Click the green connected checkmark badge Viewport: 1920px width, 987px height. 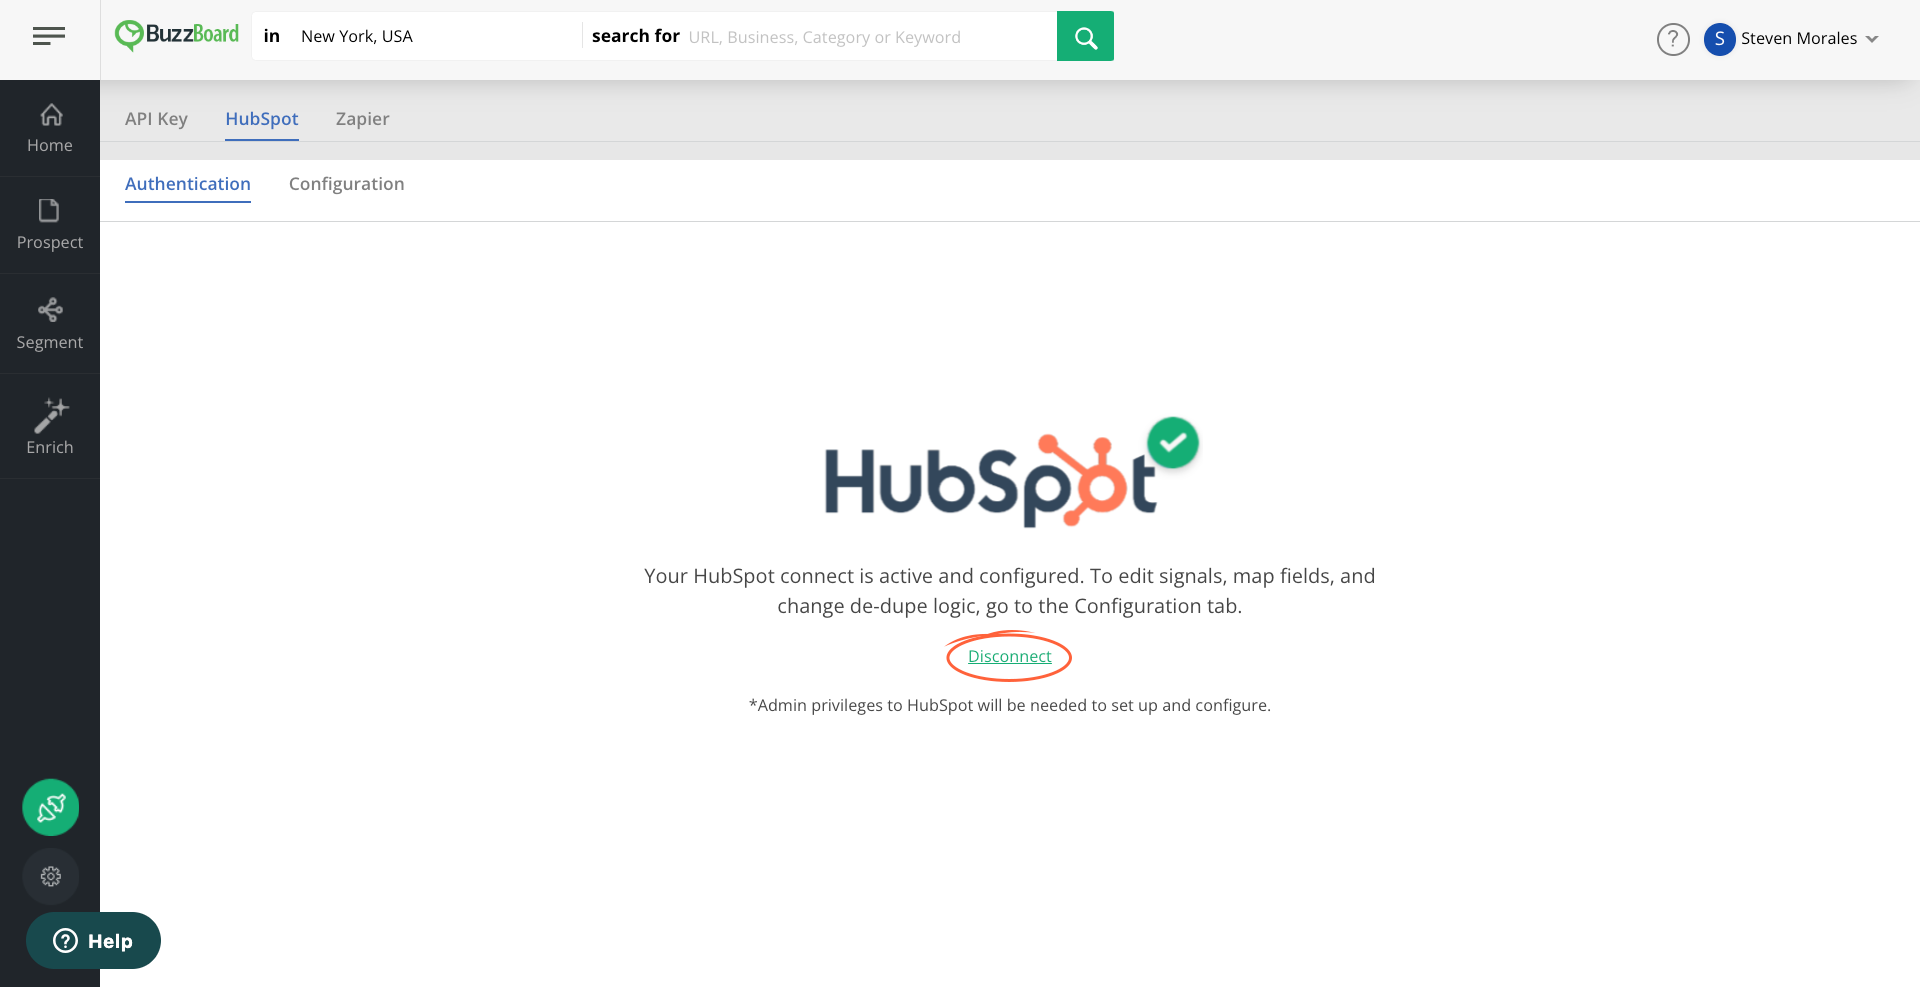pos(1173,442)
